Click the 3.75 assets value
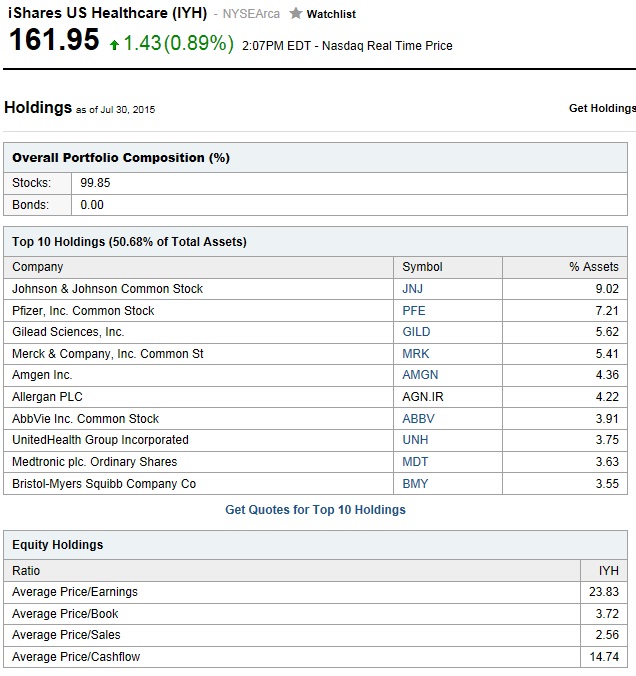This screenshot has width=636, height=676. pyautogui.click(x=607, y=440)
